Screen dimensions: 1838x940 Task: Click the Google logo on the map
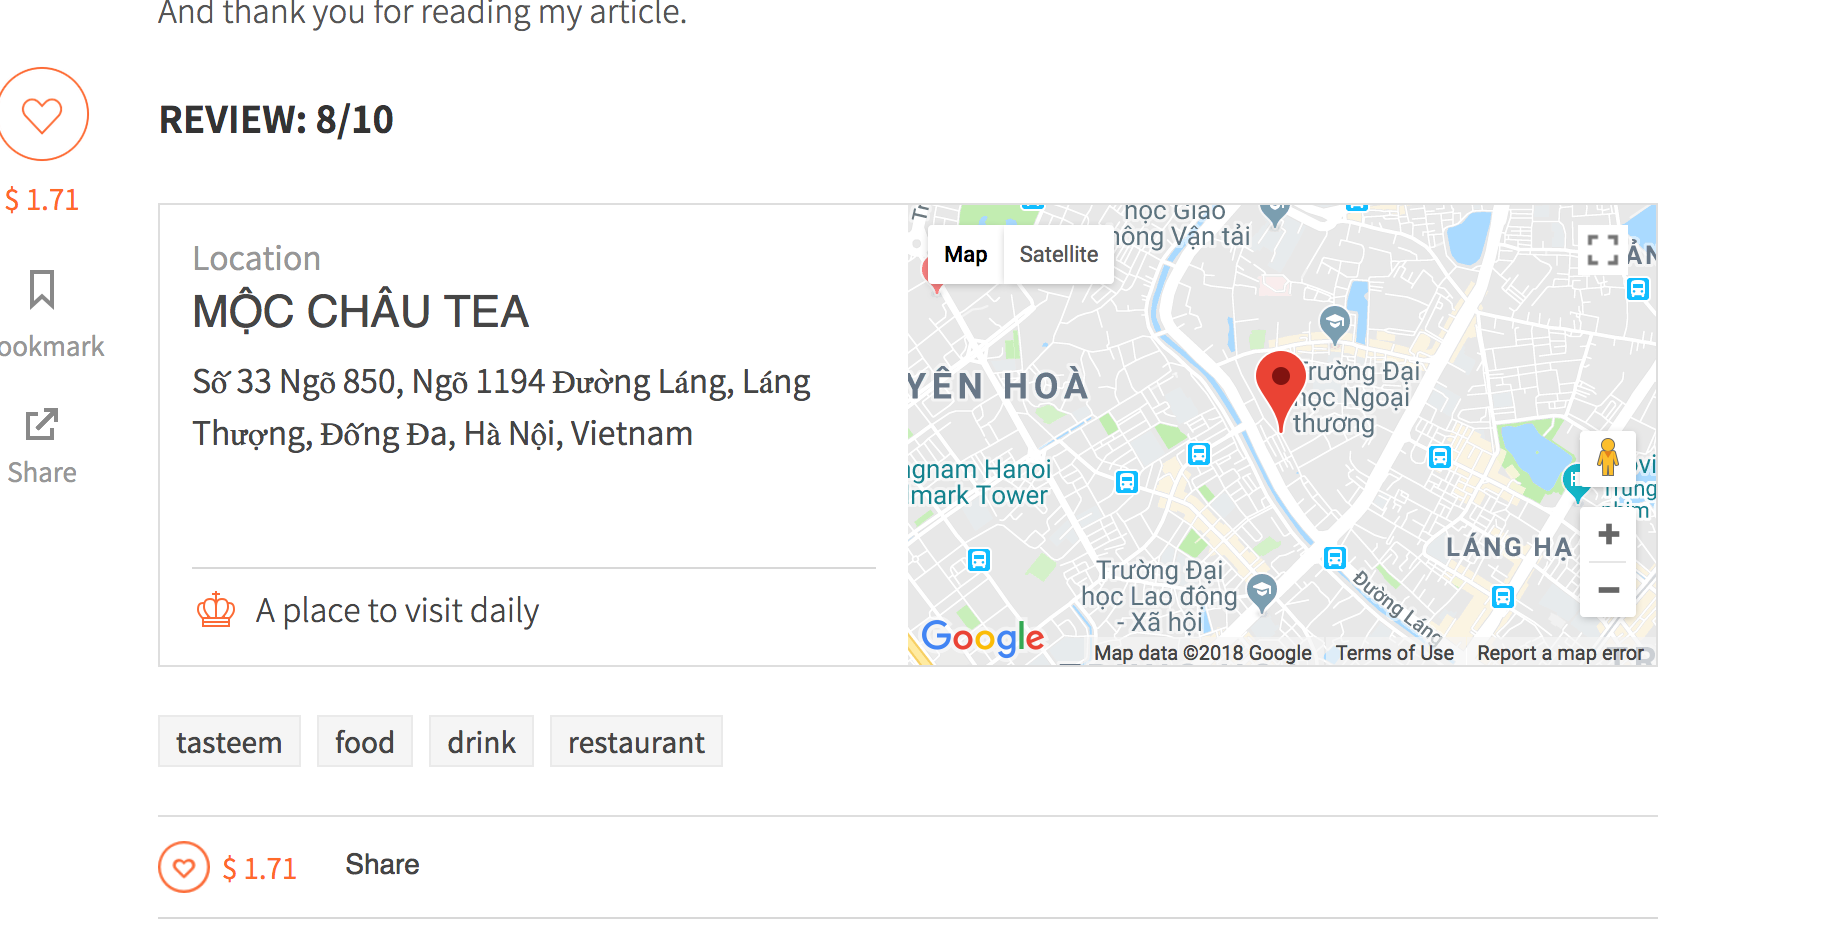coord(982,637)
